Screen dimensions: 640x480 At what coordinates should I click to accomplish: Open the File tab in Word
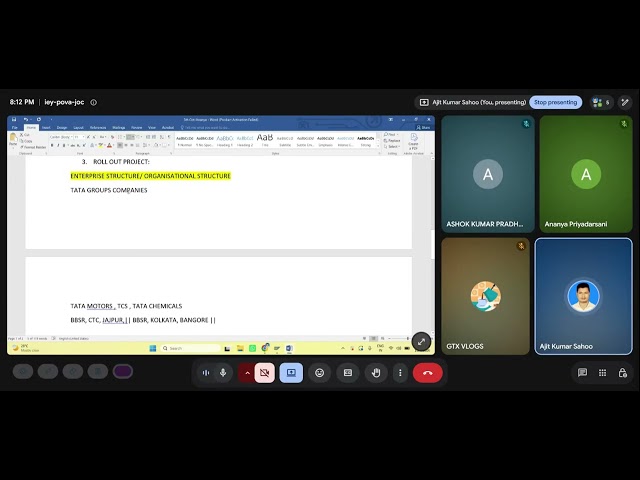point(15,128)
